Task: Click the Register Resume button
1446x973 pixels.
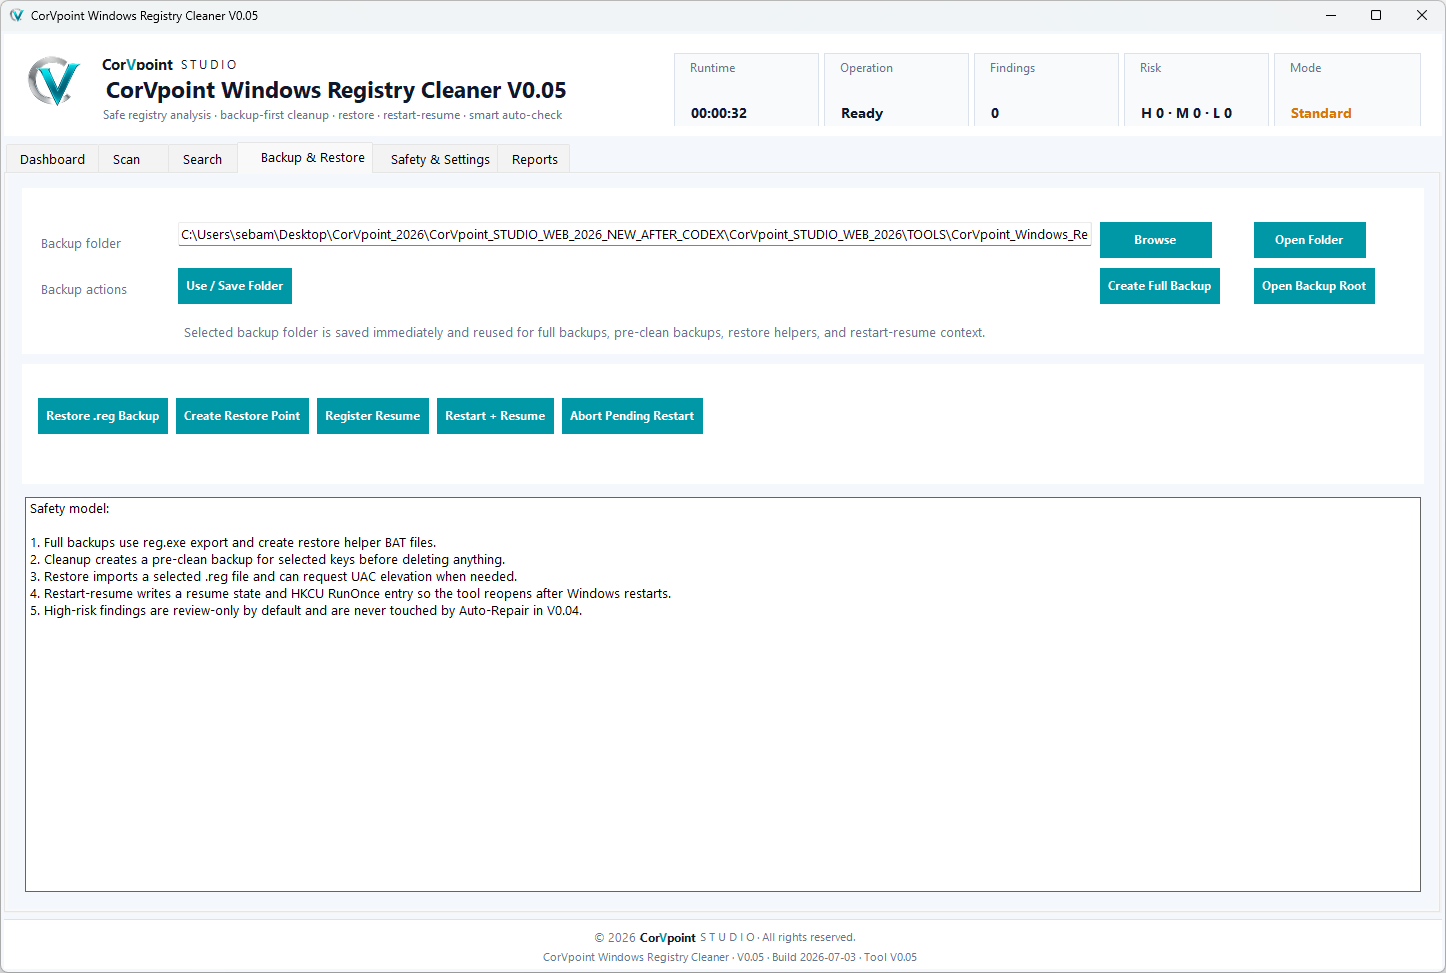Action: [x=373, y=416]
